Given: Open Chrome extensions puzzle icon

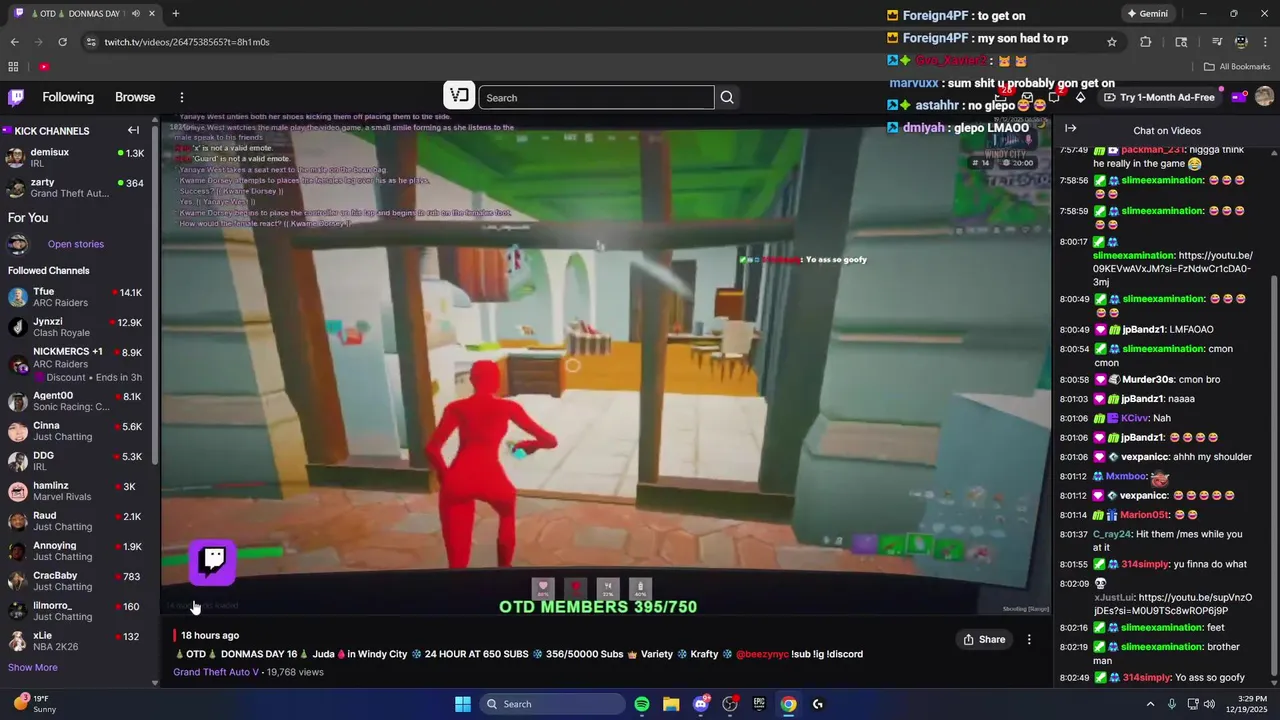Looking at the screenshot, I should (x=1146, y=42).
